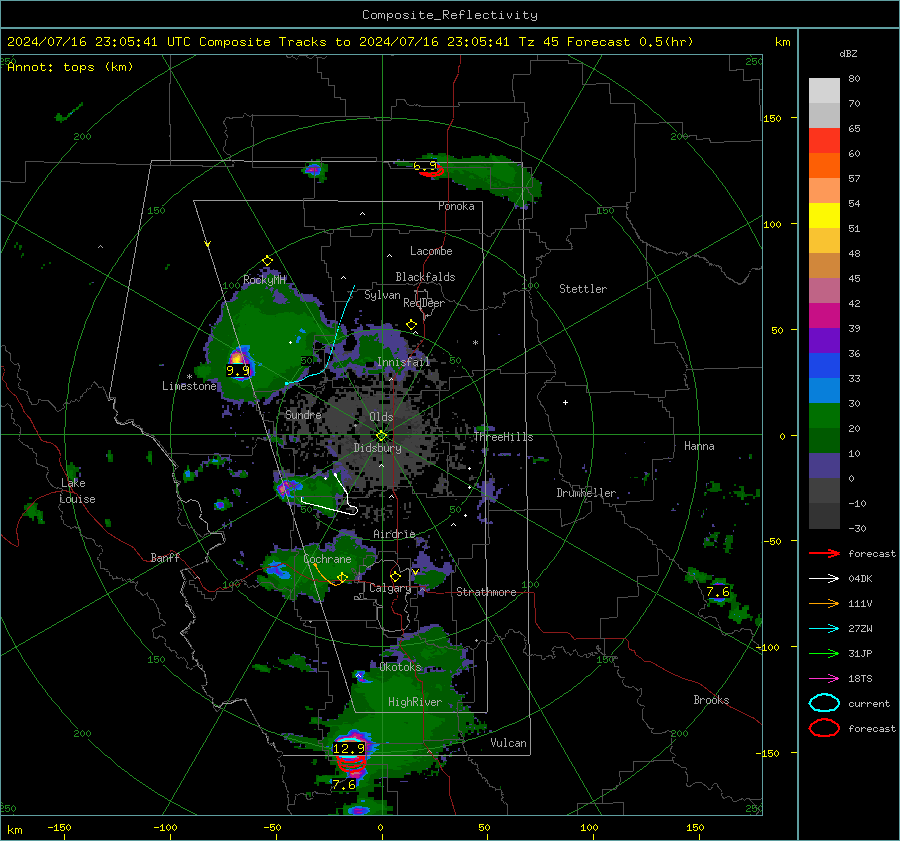Click the Banff label
The height and width of the screenshot is (841, 900).
click(x=165, y=557)
